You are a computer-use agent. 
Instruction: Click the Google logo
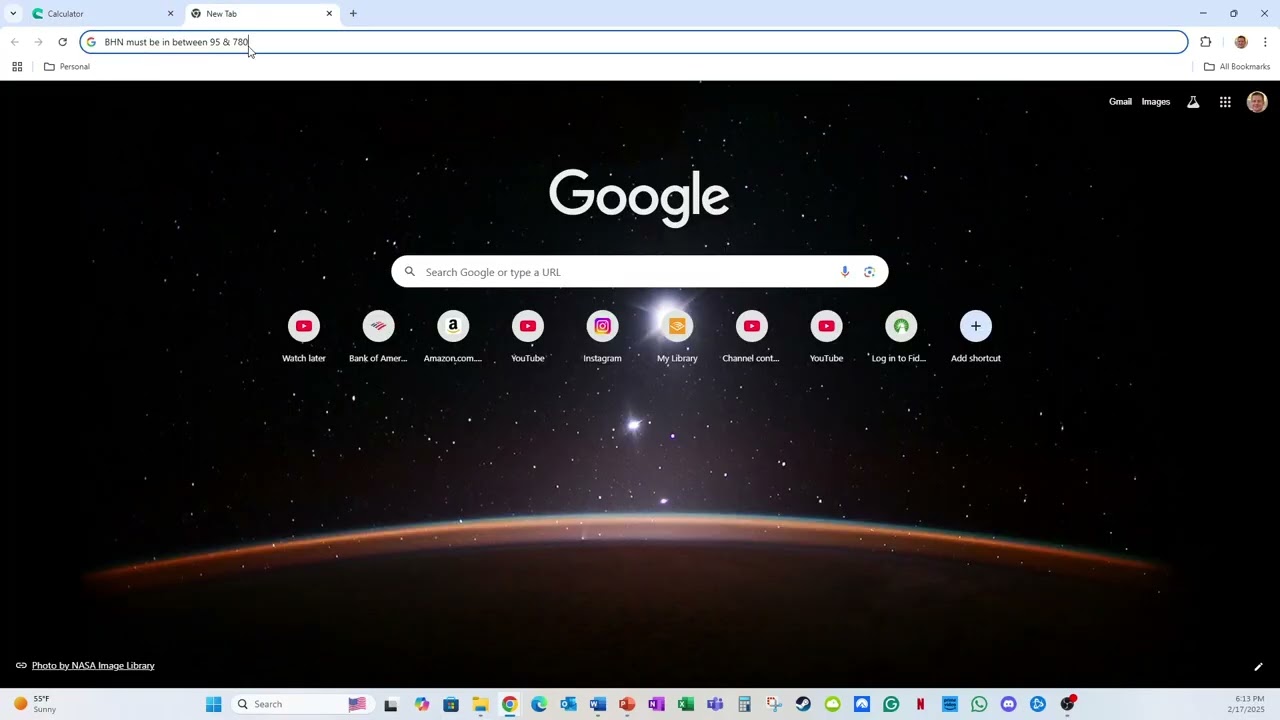click(x=639, y=197)
